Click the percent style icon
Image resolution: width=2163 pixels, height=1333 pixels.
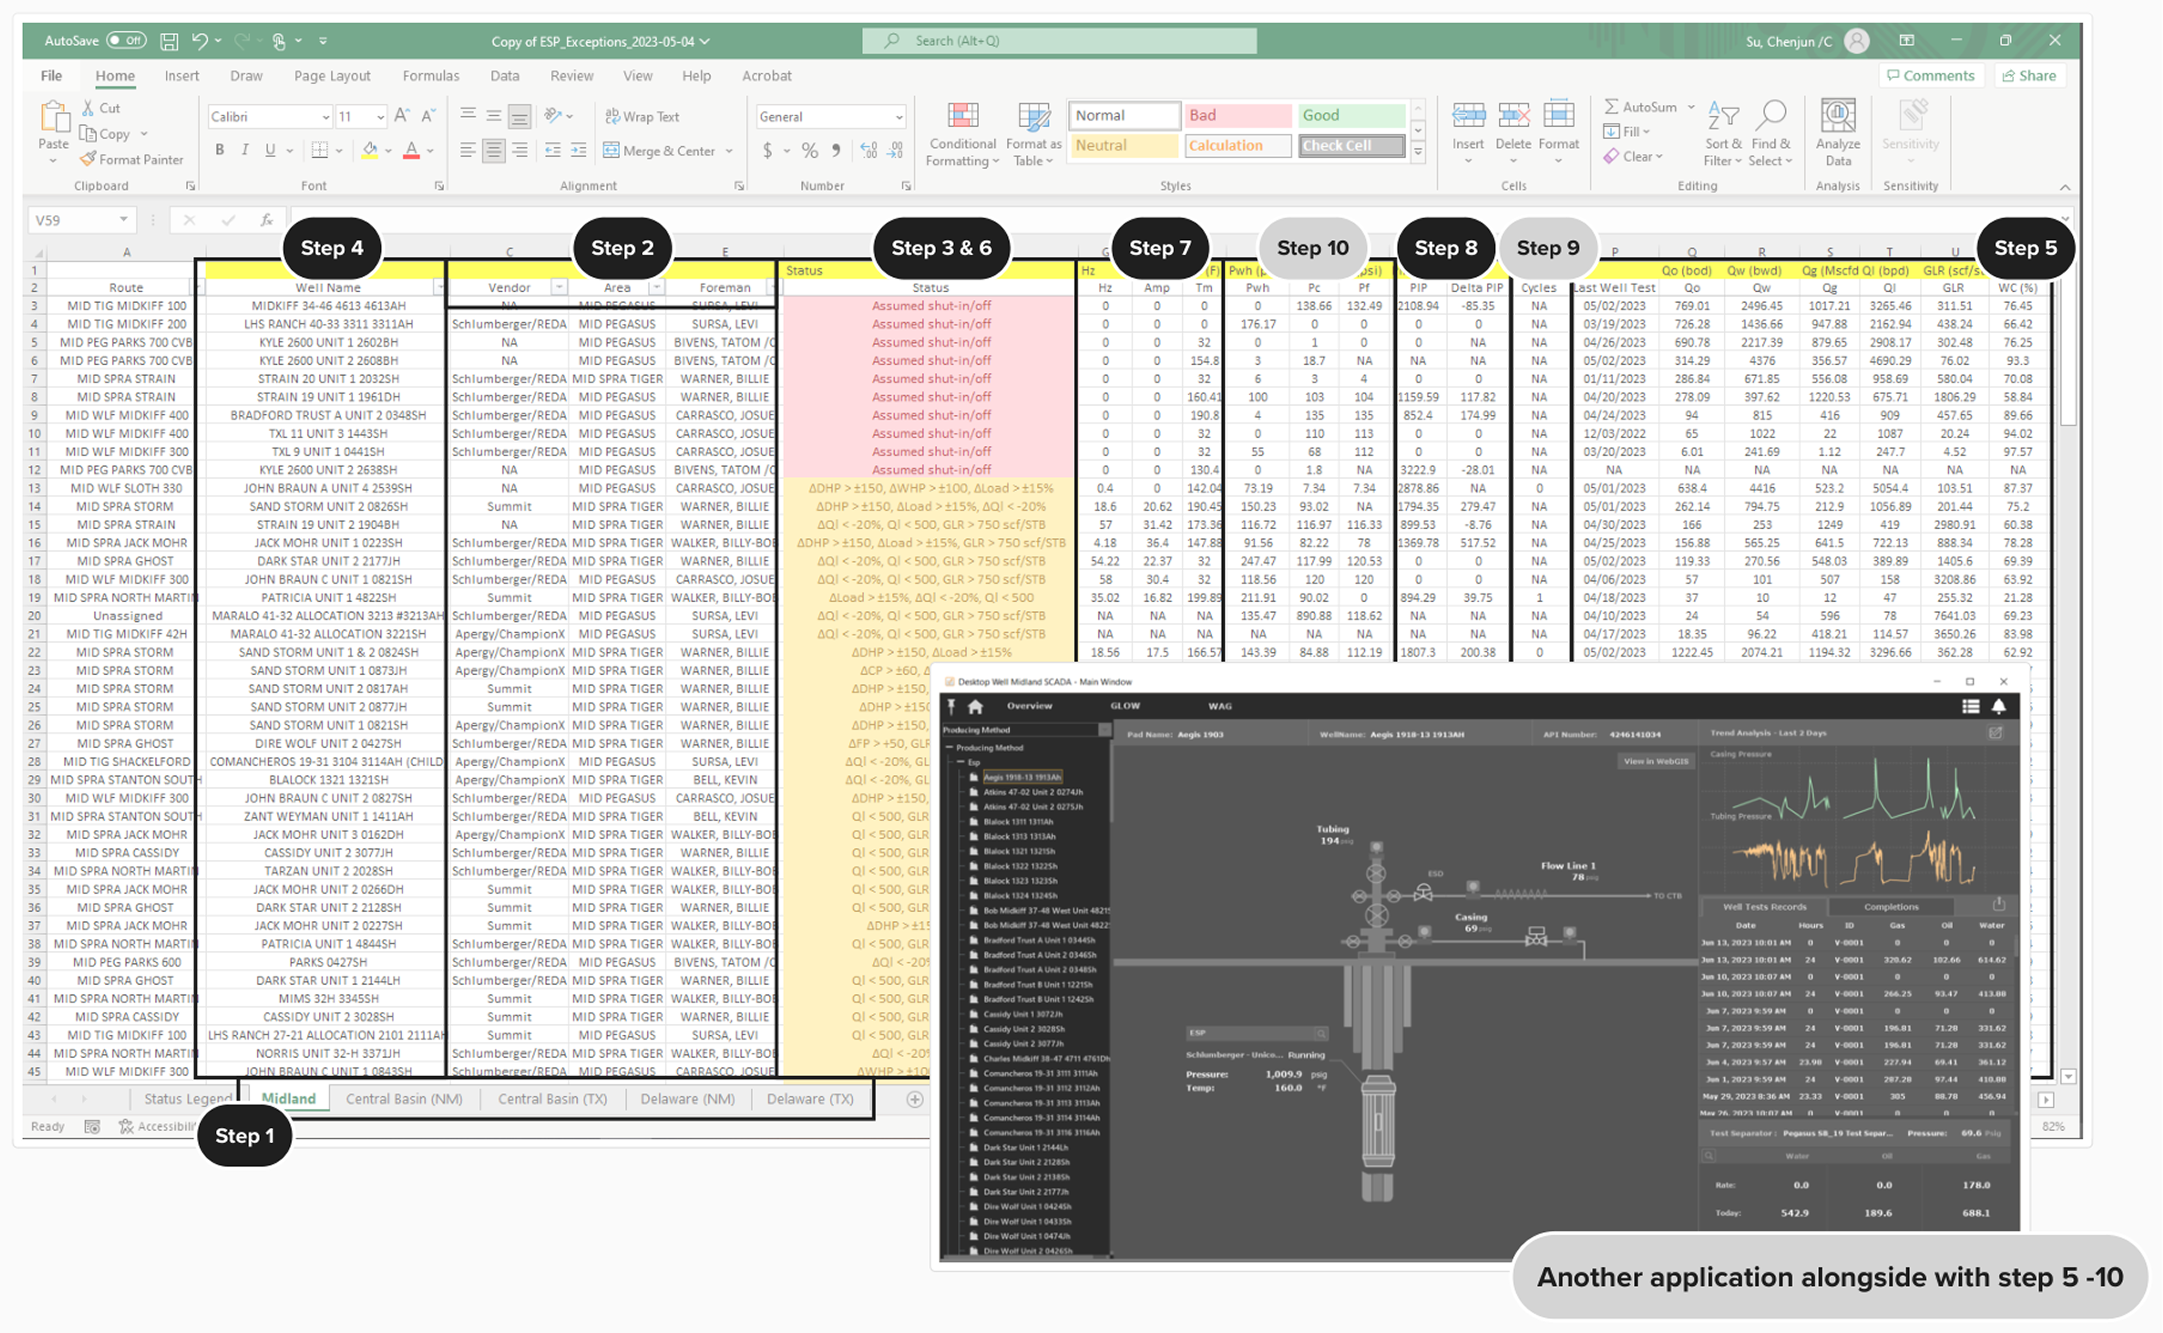pos(809,150)
